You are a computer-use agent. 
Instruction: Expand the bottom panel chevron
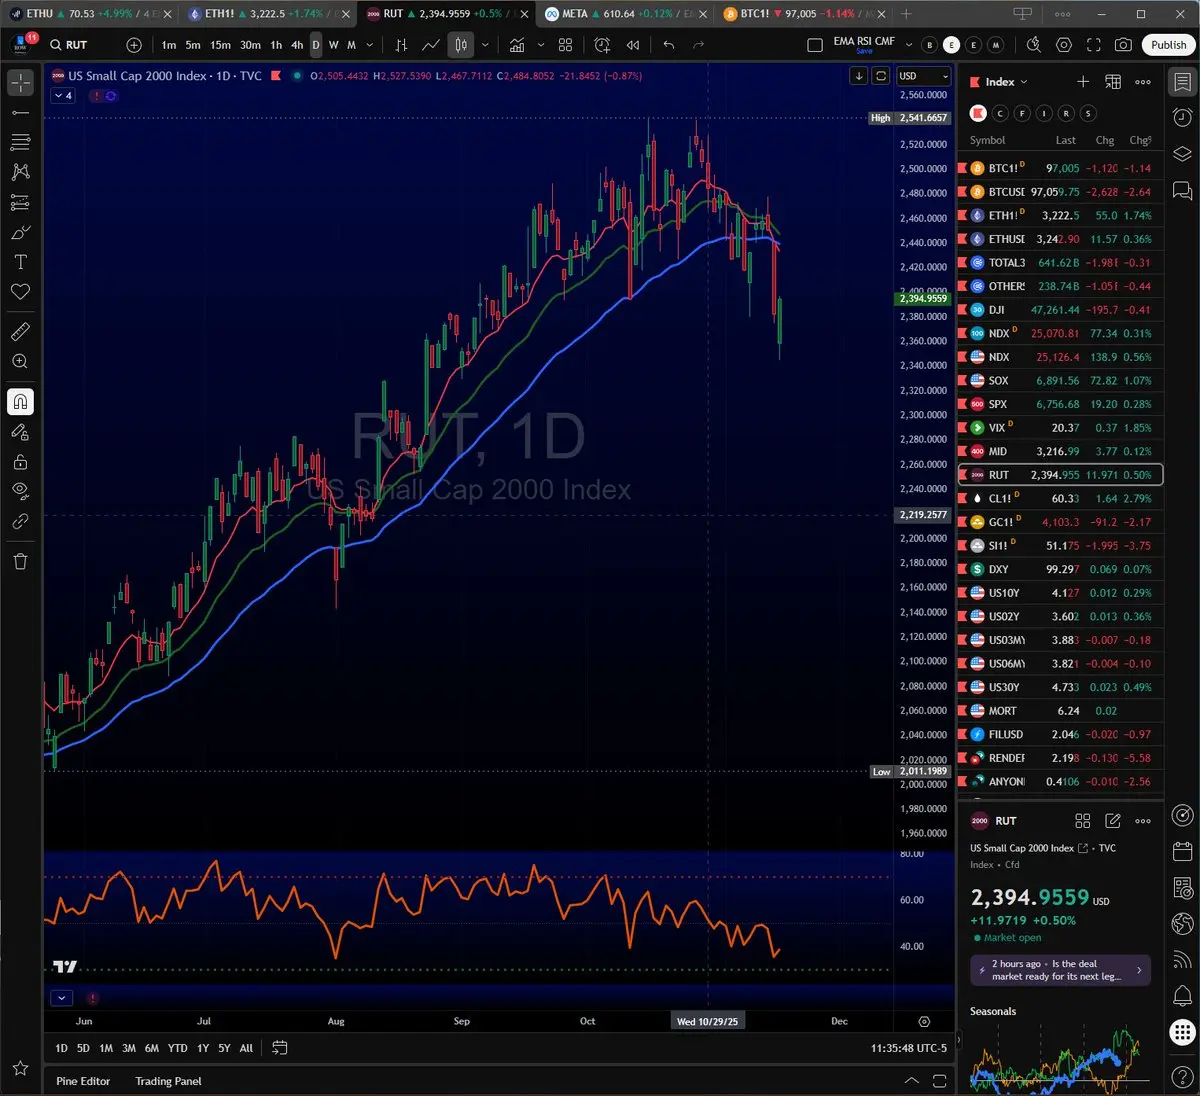tap(911, 1081)
